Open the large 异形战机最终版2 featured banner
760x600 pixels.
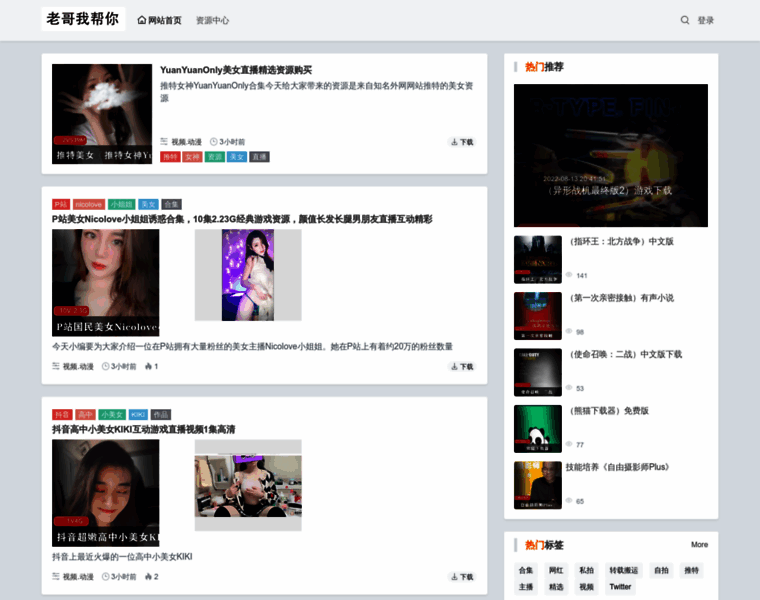click(x=611, y=155)
